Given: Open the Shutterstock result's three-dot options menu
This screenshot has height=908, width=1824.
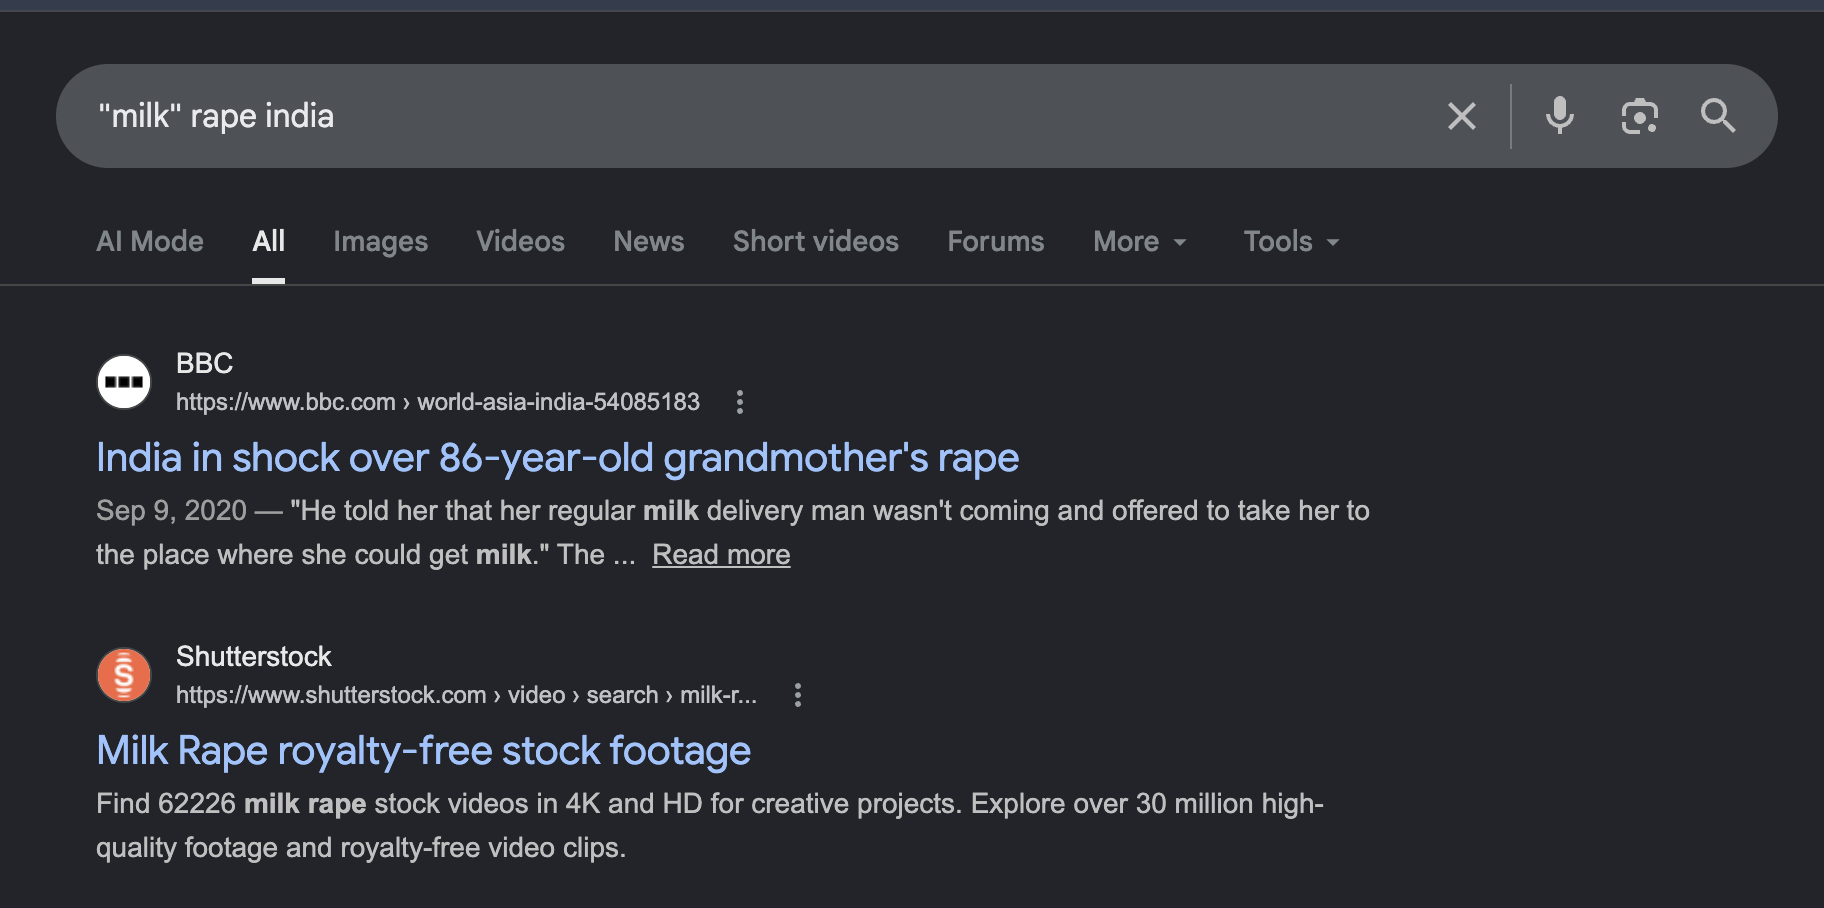Looking at the screenshot, I should 798,695.
